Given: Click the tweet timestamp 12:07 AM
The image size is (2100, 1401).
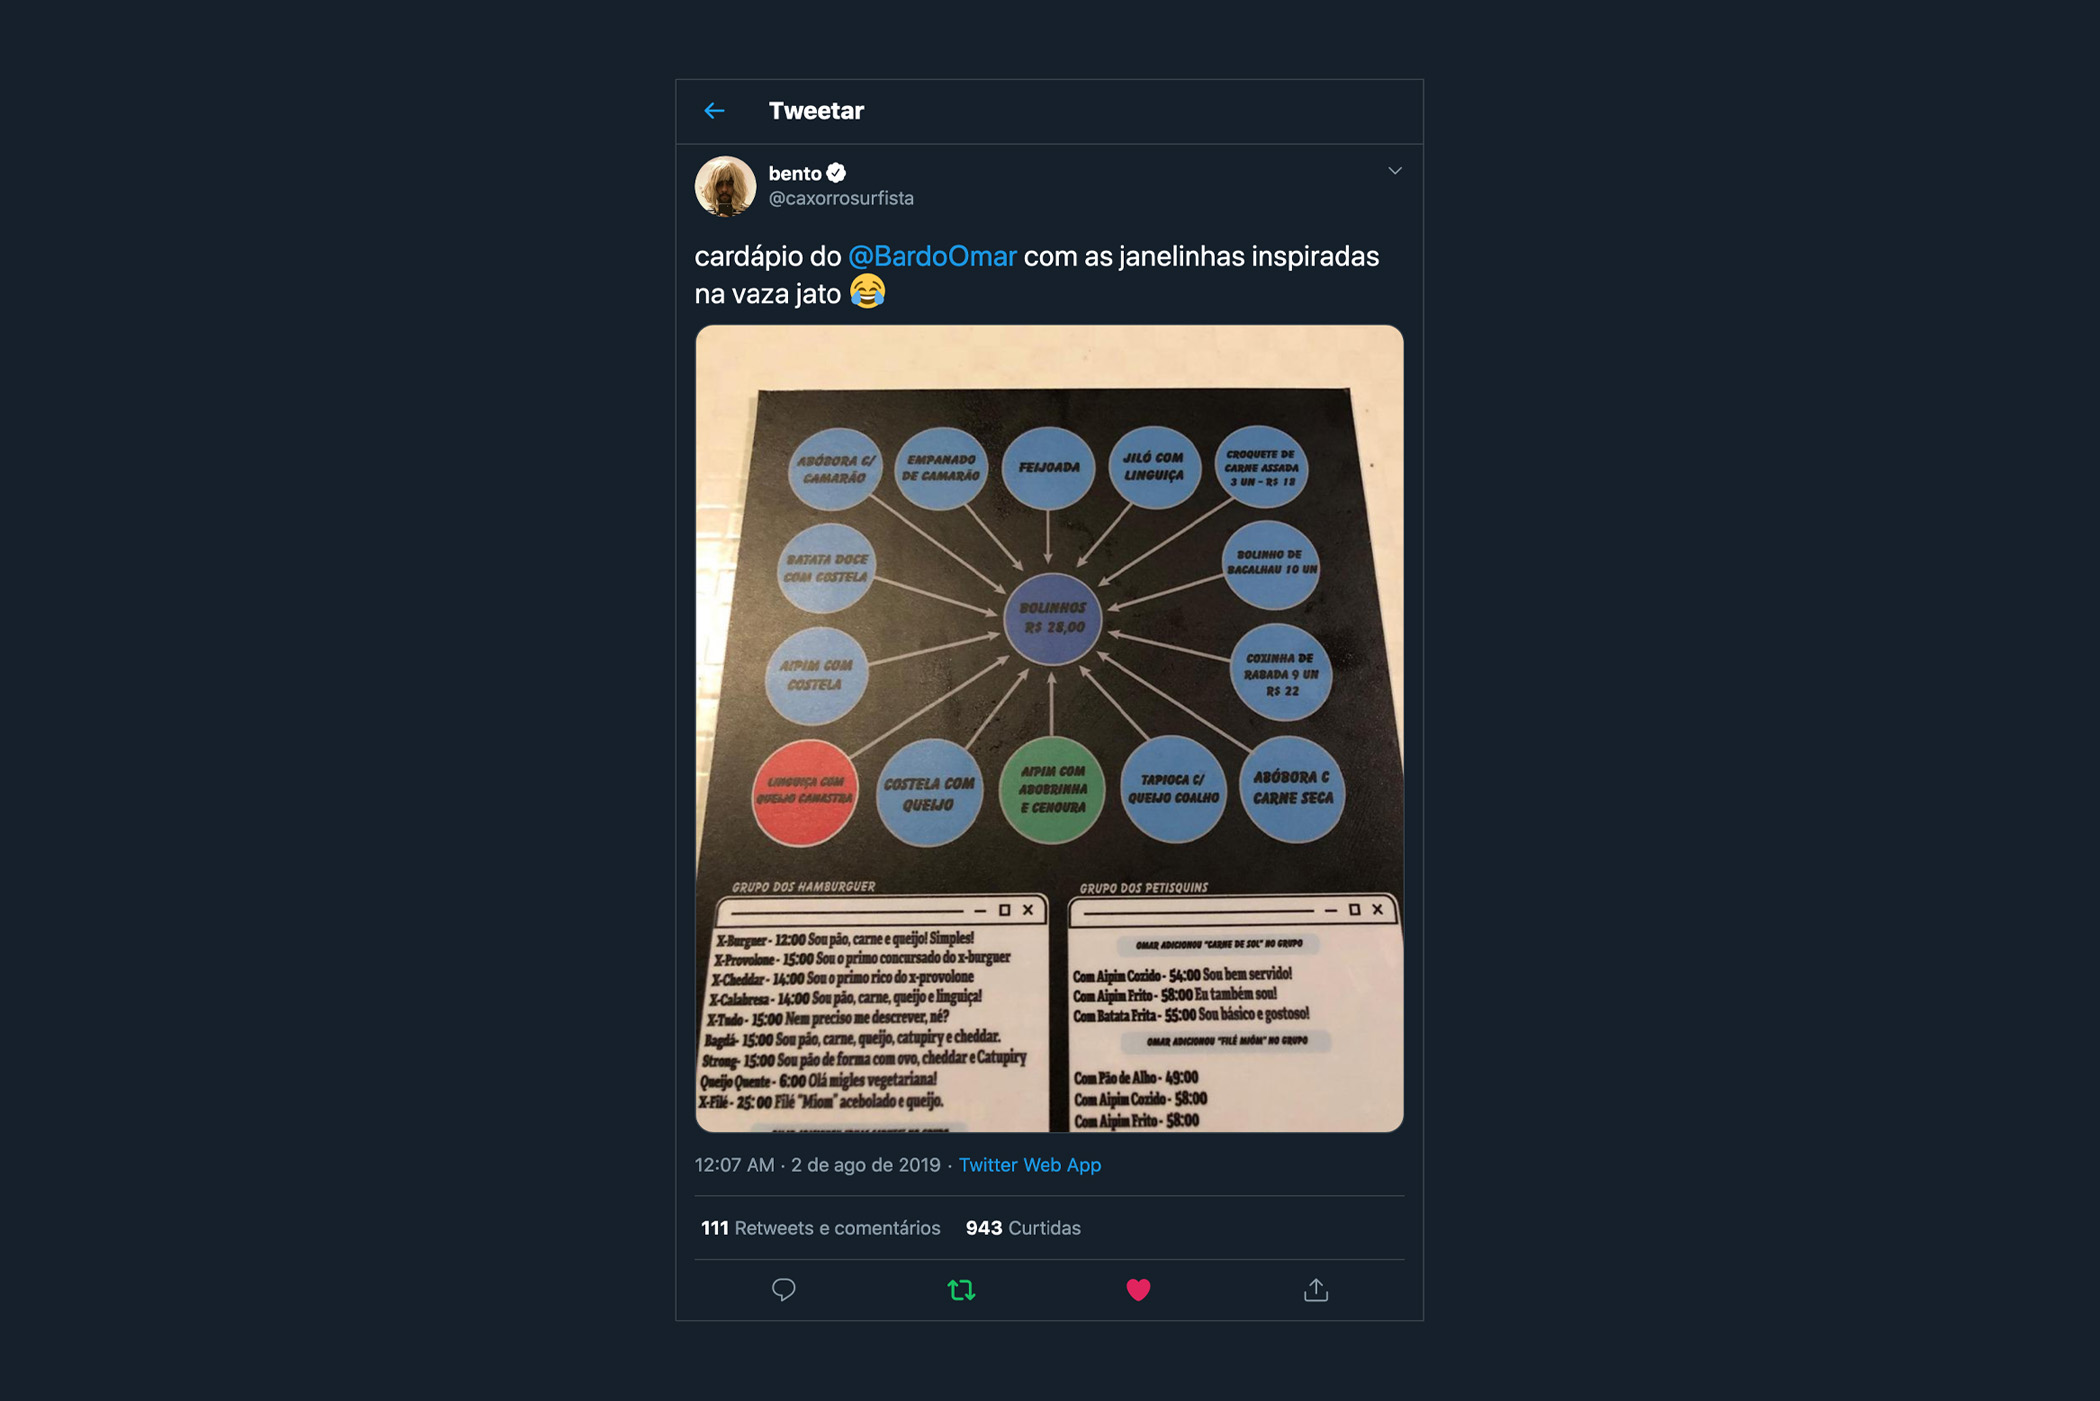Looking at the screenshot, I should [734, 1164].
